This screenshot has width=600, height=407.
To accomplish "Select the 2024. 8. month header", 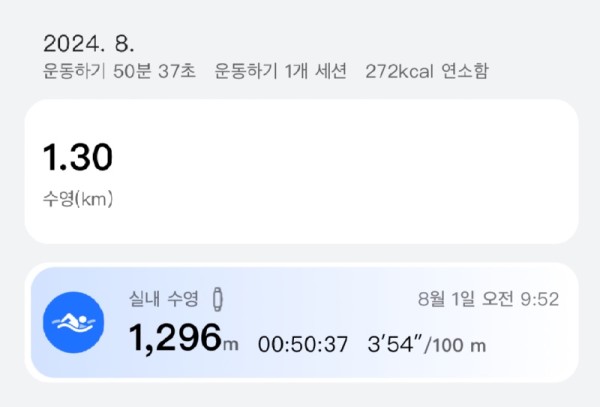I will coord(89,44).
